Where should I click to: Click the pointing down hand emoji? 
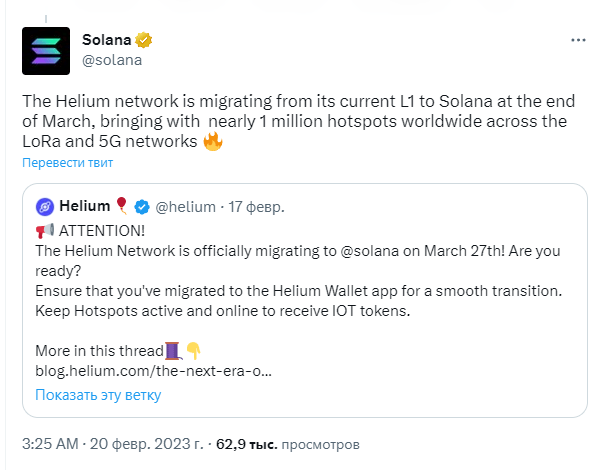[193, 351]
